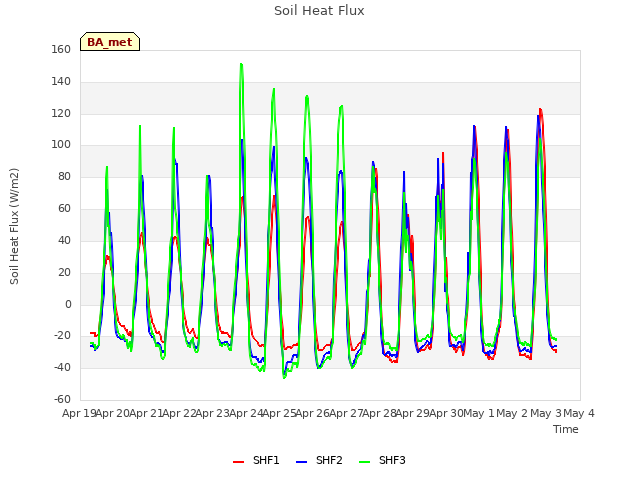
Task: Click the 140 y-axis tick label
Action: 61,81
